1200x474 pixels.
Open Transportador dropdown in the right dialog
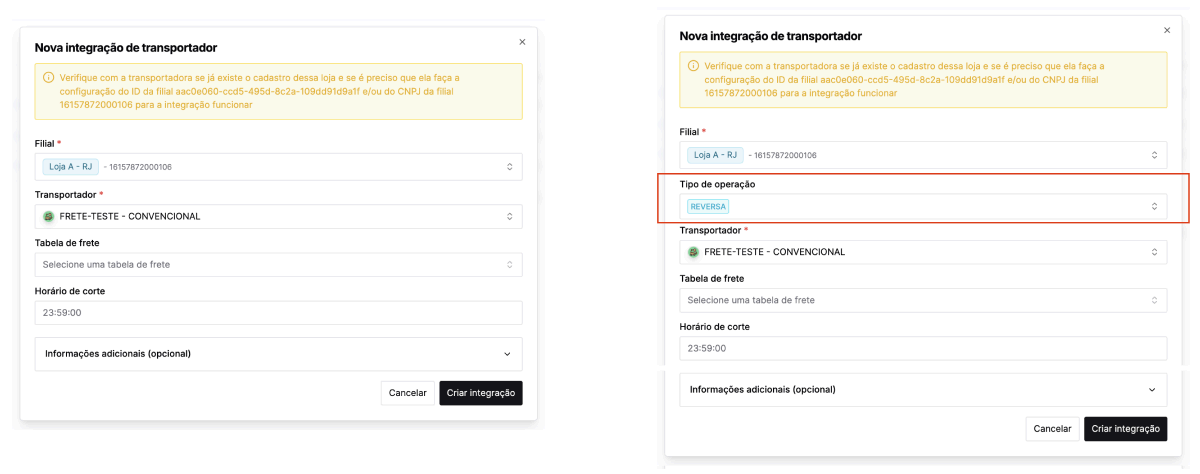pos(923,252)
